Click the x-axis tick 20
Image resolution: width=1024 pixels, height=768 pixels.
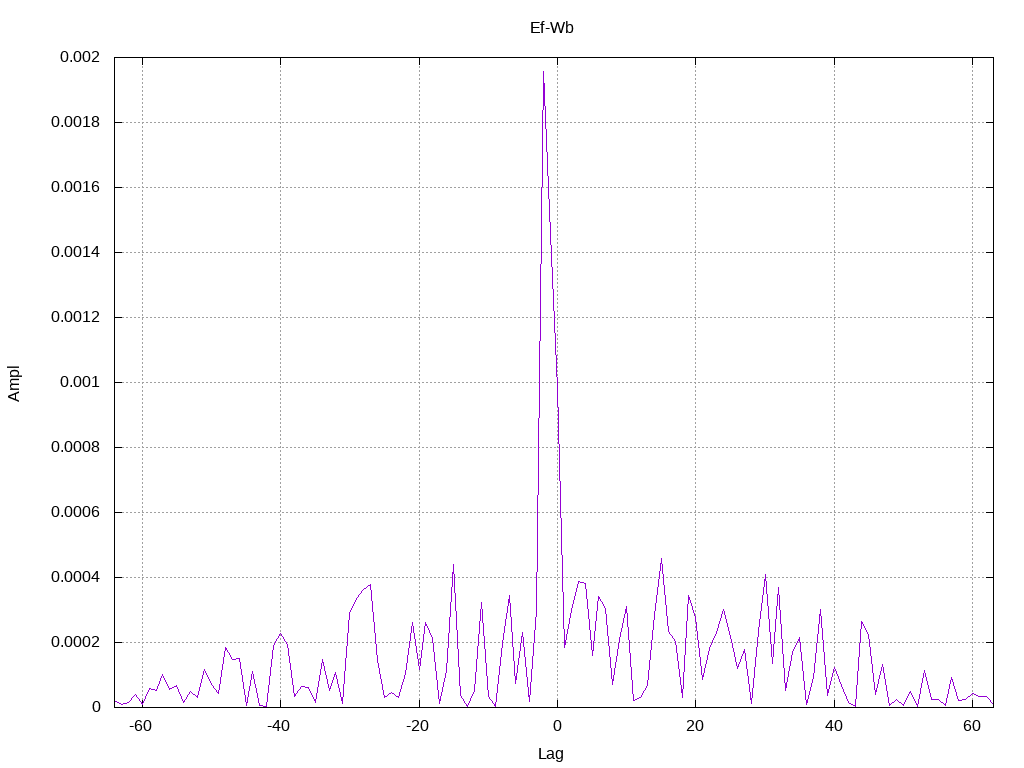click(x=696, y=726)
